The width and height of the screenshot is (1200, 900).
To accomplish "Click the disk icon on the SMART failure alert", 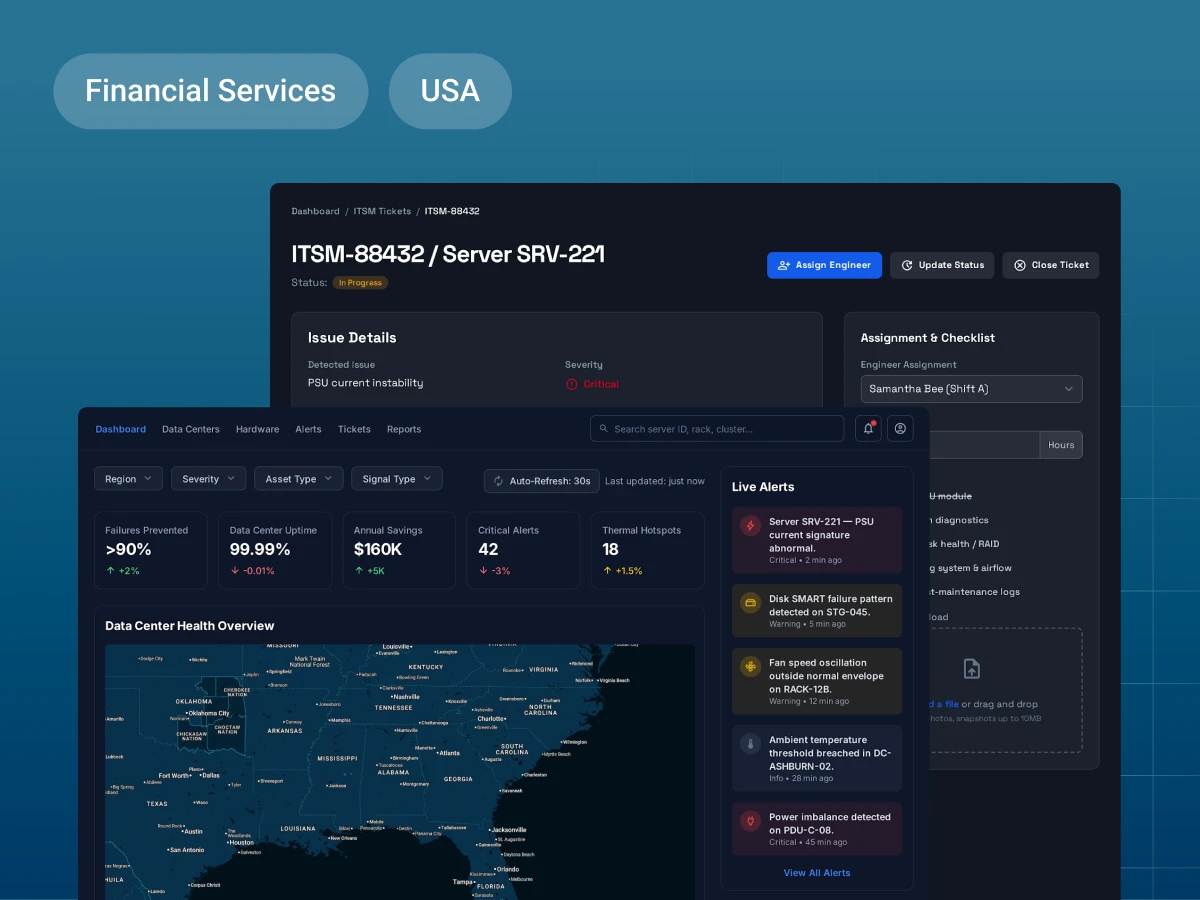I will tap(748, 603).
